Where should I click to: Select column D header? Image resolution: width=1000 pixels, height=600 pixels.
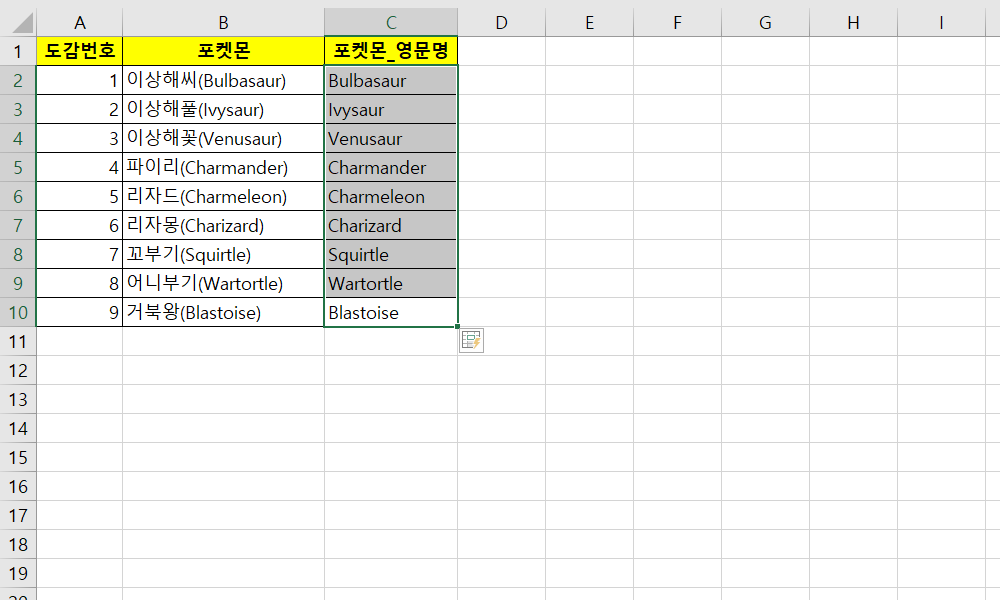click(501, 23)
